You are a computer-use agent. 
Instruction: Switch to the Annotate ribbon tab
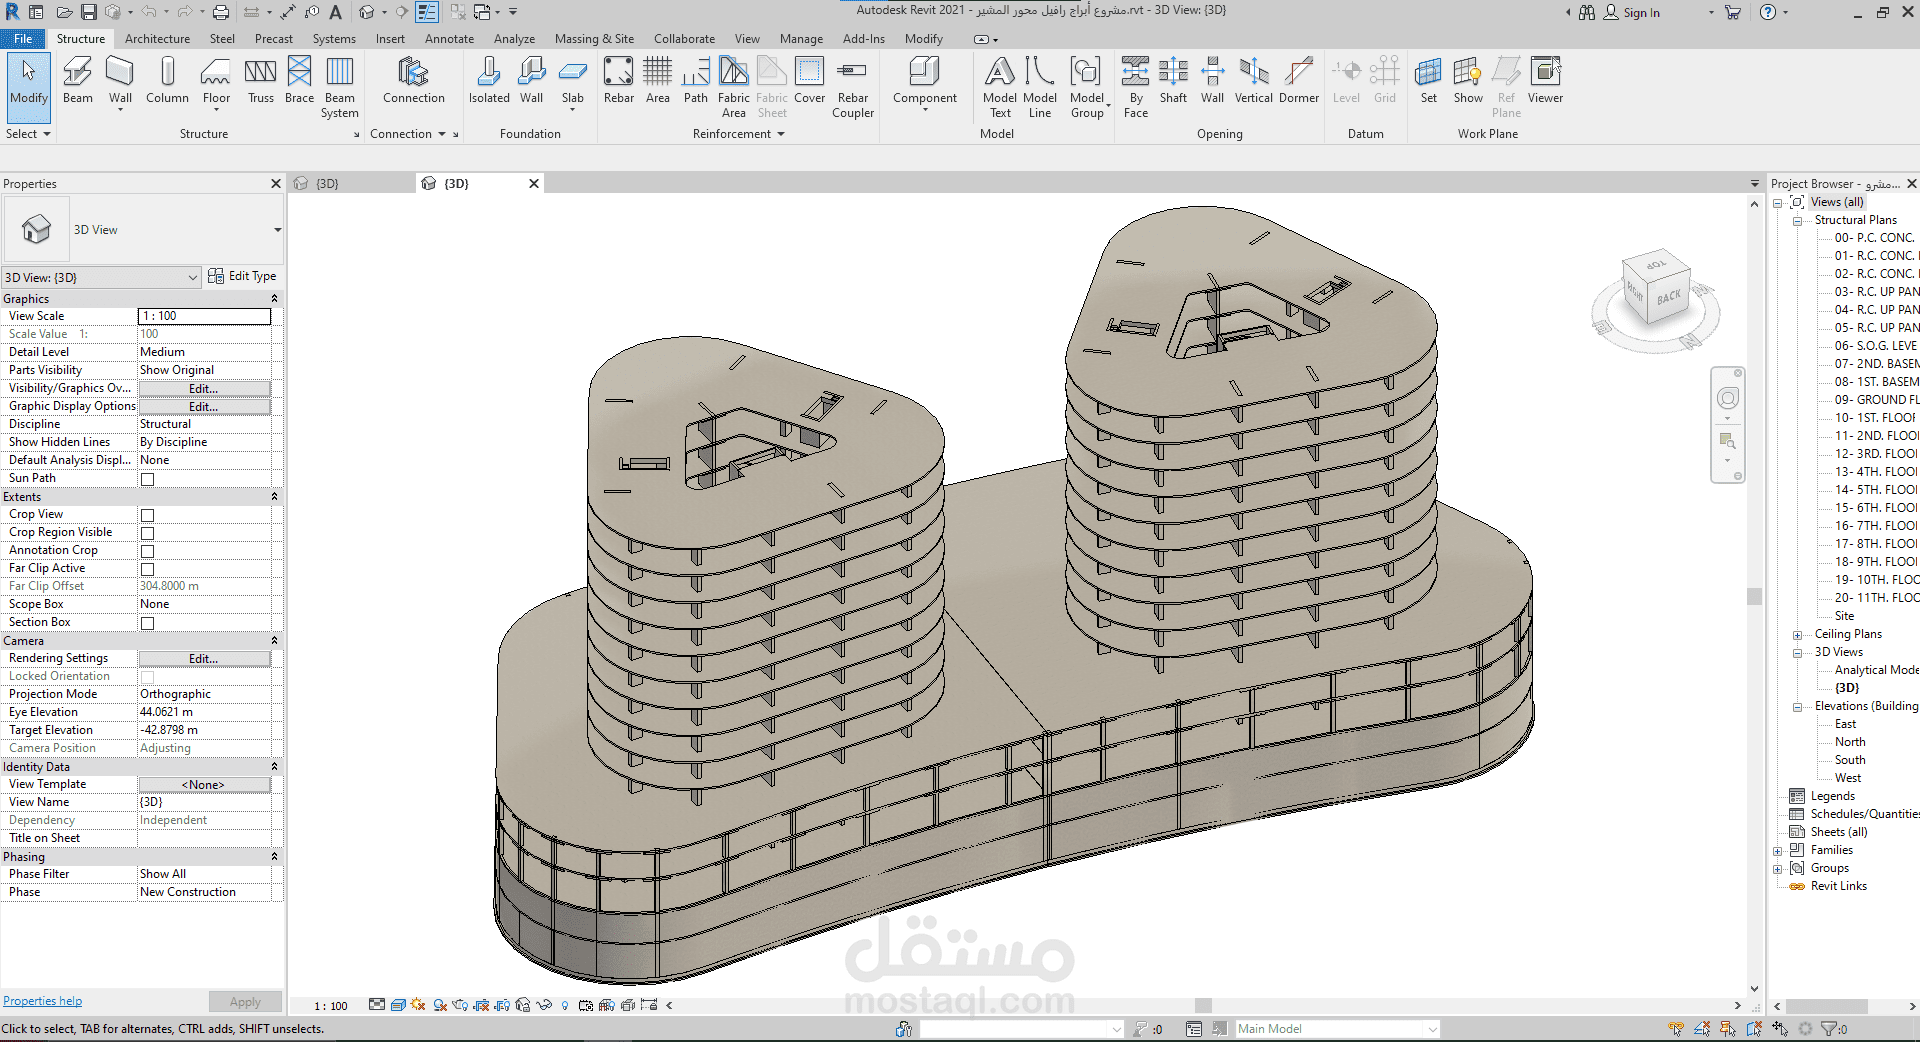(449, 39)
